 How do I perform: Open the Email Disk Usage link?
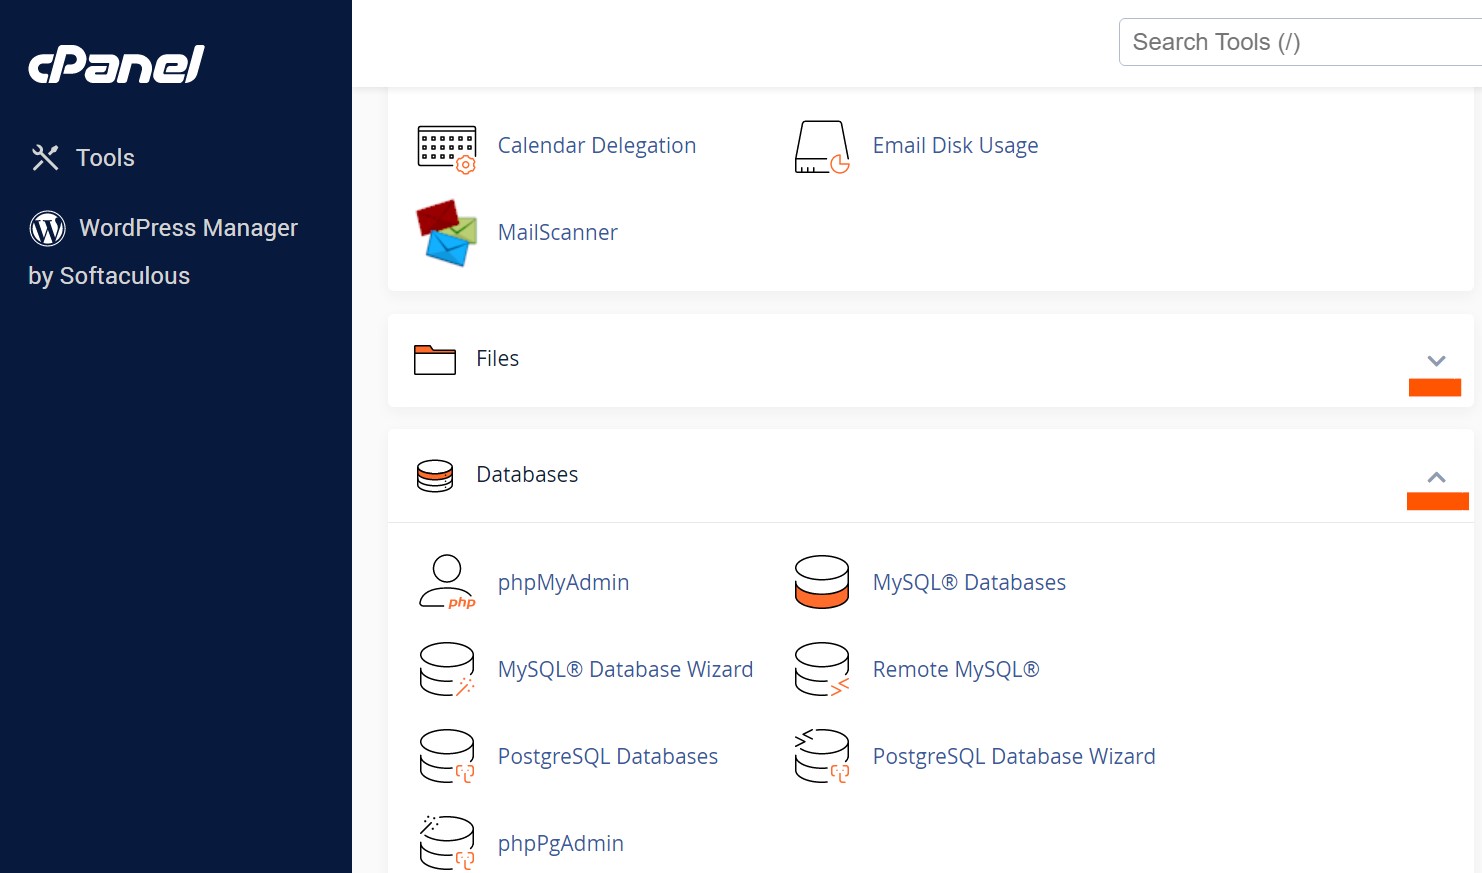(955, 146)
